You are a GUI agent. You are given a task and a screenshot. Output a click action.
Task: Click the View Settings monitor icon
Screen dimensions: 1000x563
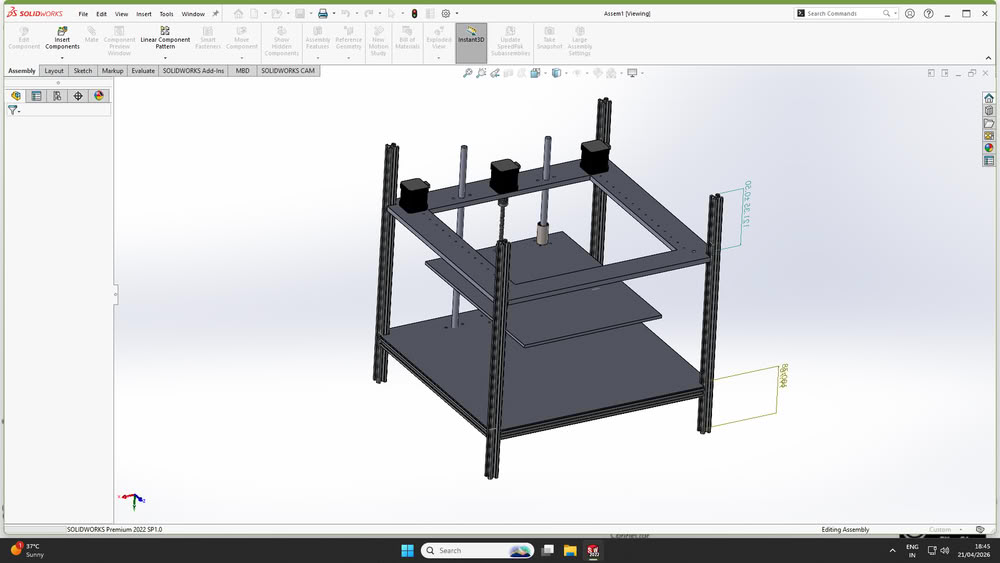tap(632, 73)
